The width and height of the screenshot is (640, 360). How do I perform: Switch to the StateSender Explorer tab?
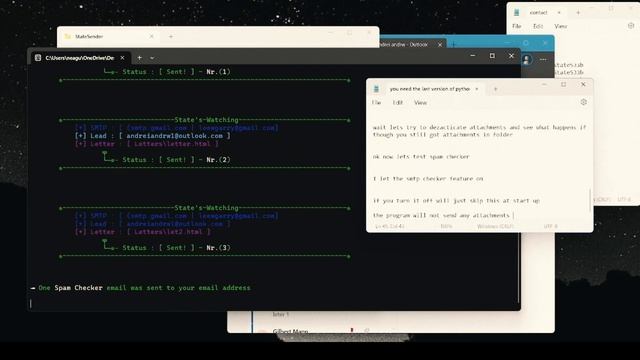click(89, 36)
